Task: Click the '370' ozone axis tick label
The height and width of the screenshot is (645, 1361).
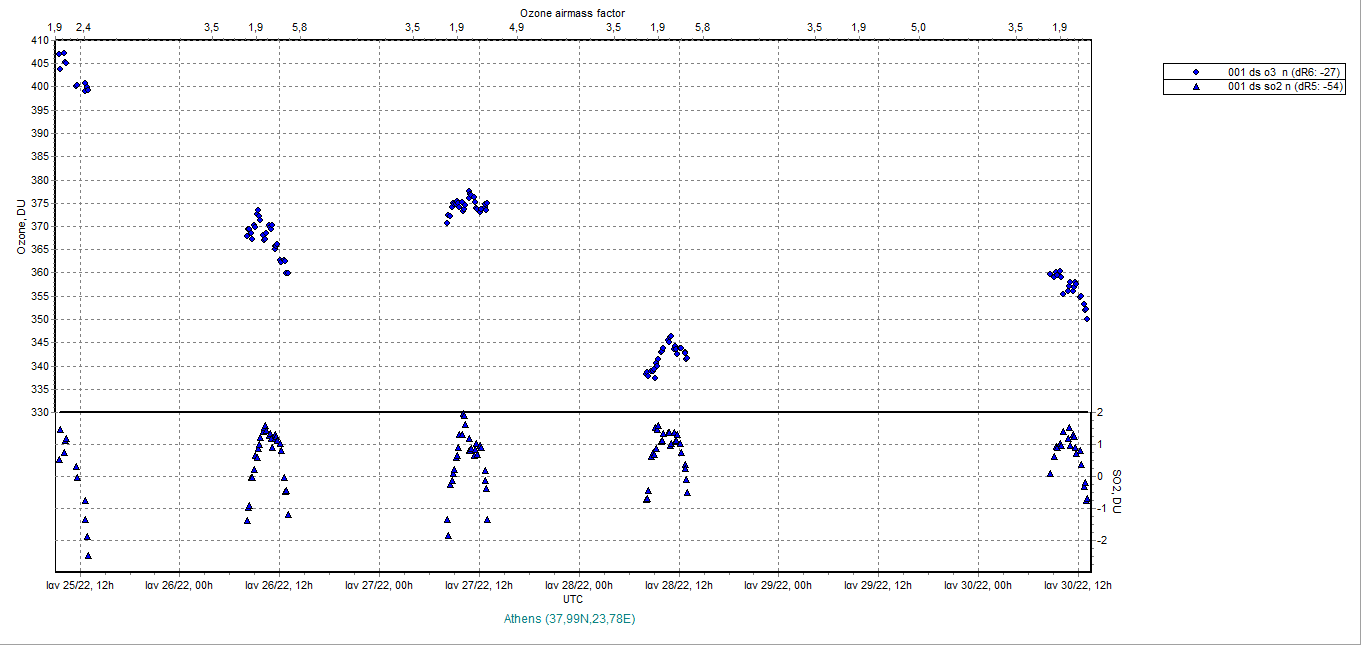Action: [x=40, y=226]
